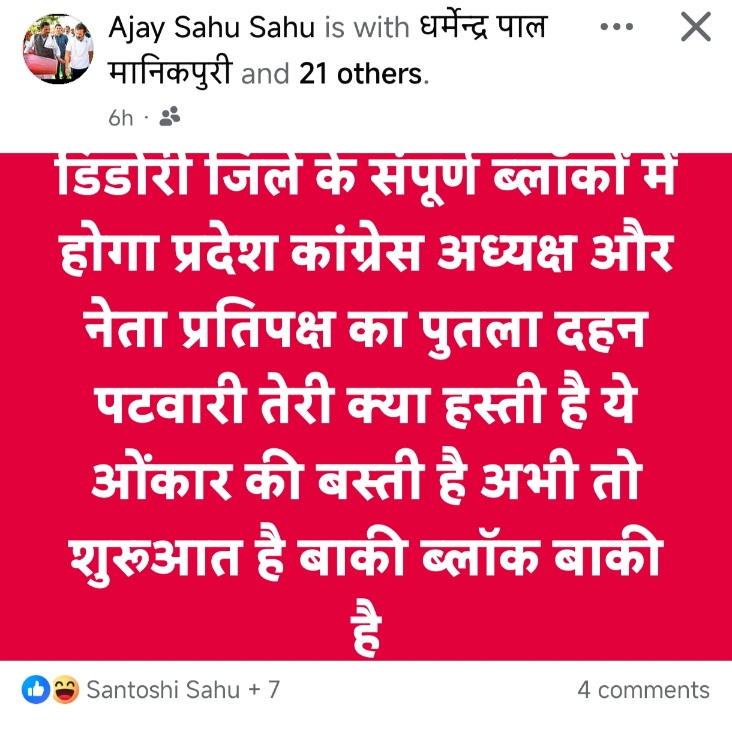
Task: Open tagged profile धर्मेन्द्र पाल
Action: coord(482,26)
